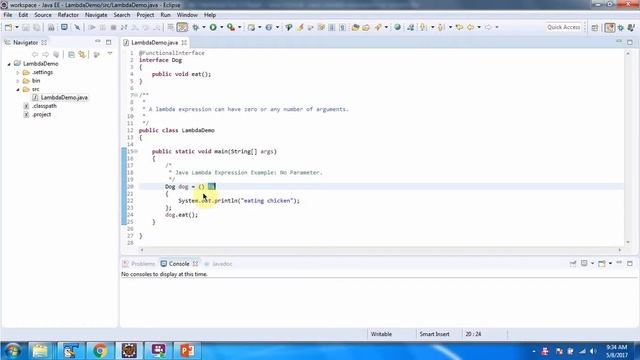Click the New Java Class icon
The width and height of the screenshot is (640, 360).
point(269,27)
